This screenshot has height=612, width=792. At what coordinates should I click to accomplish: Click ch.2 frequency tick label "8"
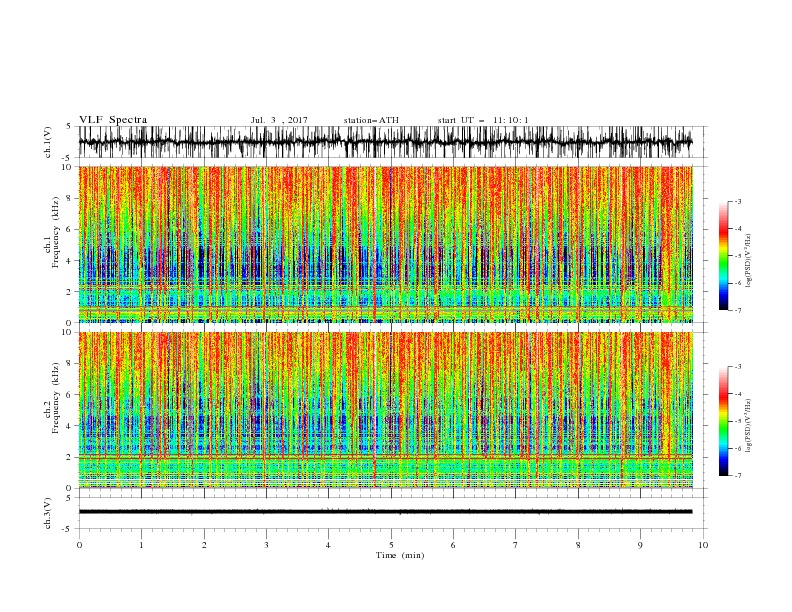pos(70,364)
